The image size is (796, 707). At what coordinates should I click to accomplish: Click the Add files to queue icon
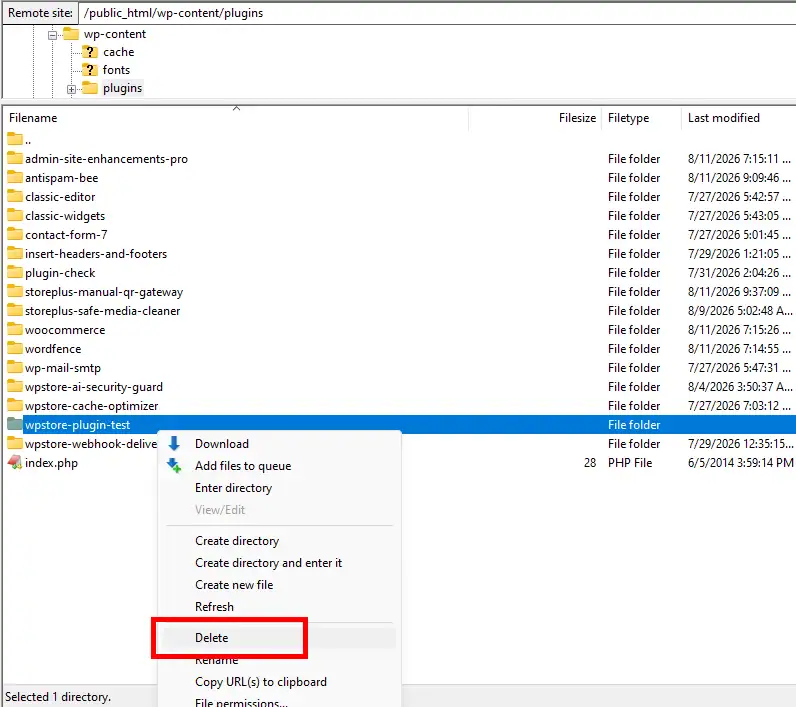pyautogui.click(x=174, y=465)
